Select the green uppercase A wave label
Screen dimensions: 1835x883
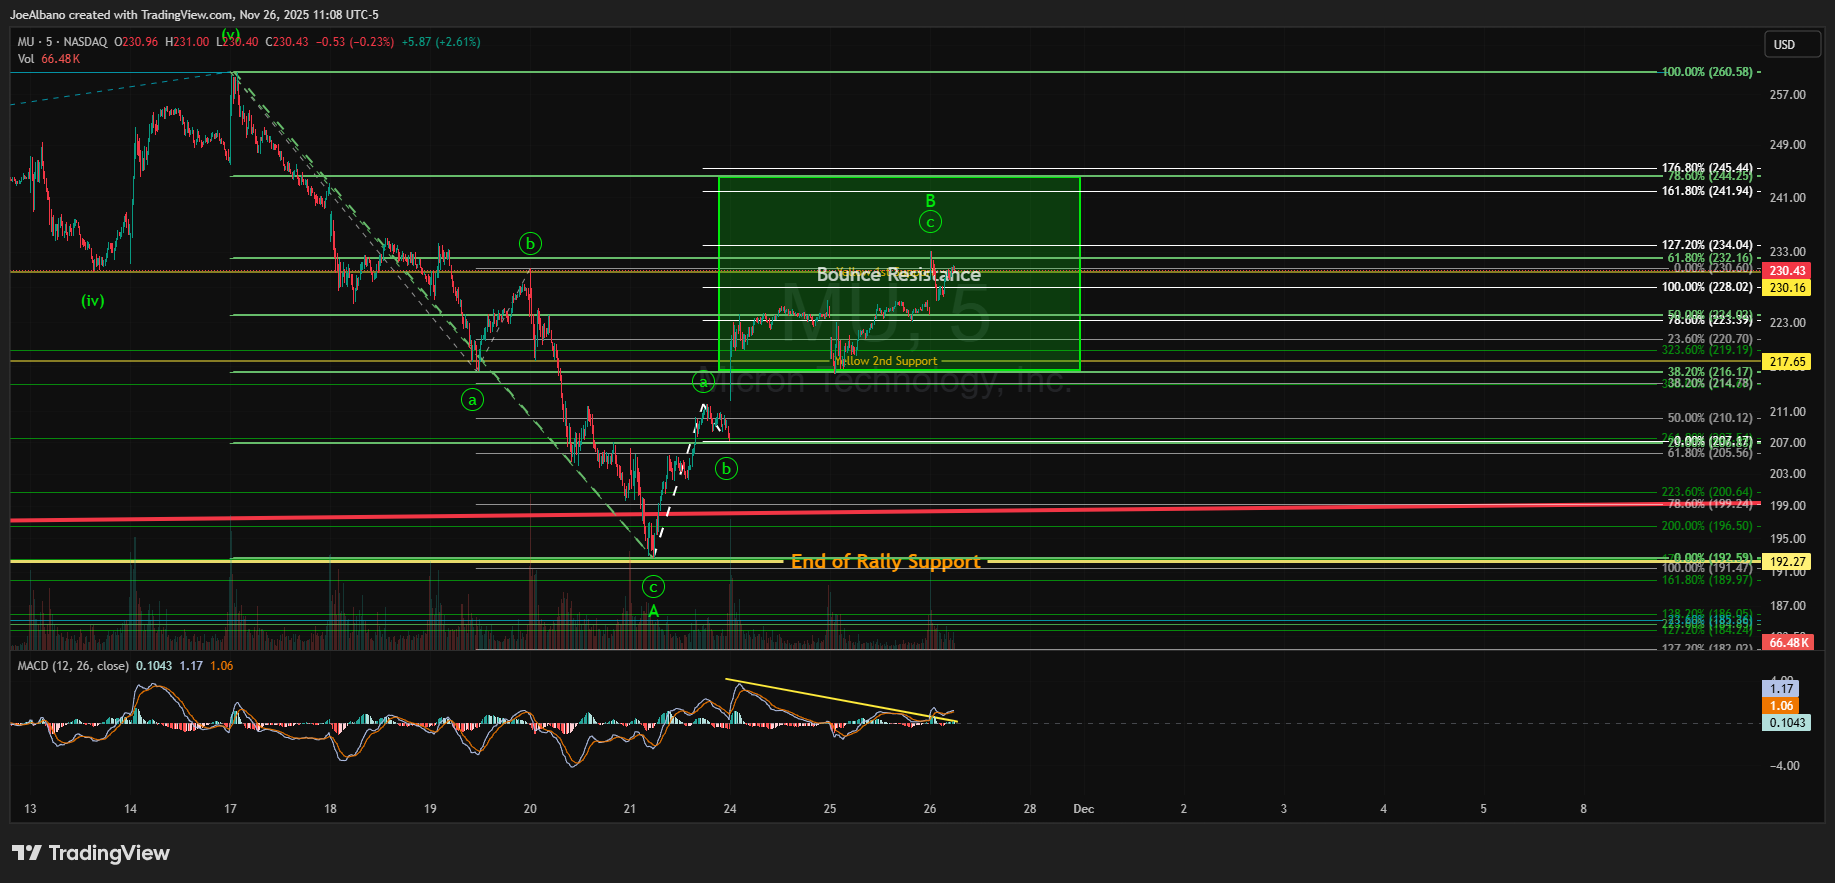[x=653, y=611]
